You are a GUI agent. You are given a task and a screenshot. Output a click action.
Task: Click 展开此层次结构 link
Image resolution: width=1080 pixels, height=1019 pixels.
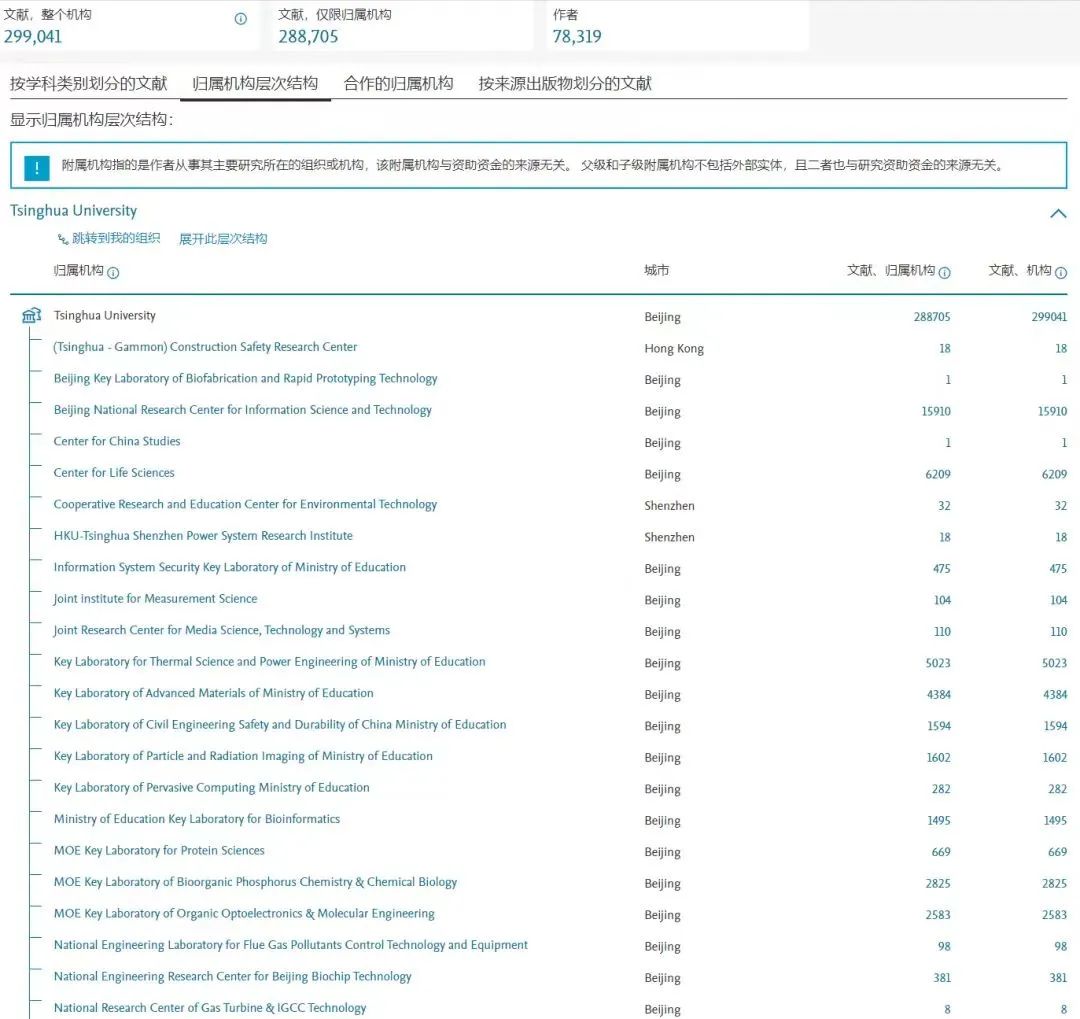click(x=222, y=239)
